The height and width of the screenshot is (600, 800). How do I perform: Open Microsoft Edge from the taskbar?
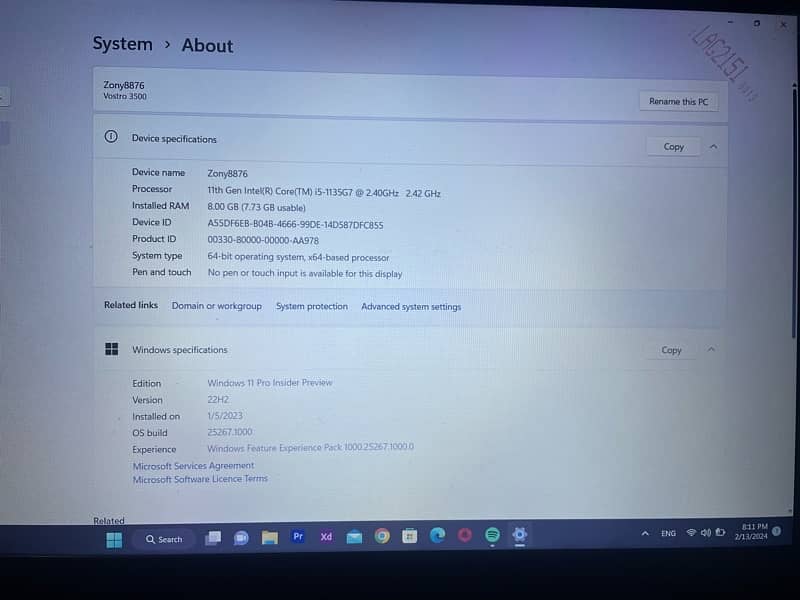tap(437, 536)
